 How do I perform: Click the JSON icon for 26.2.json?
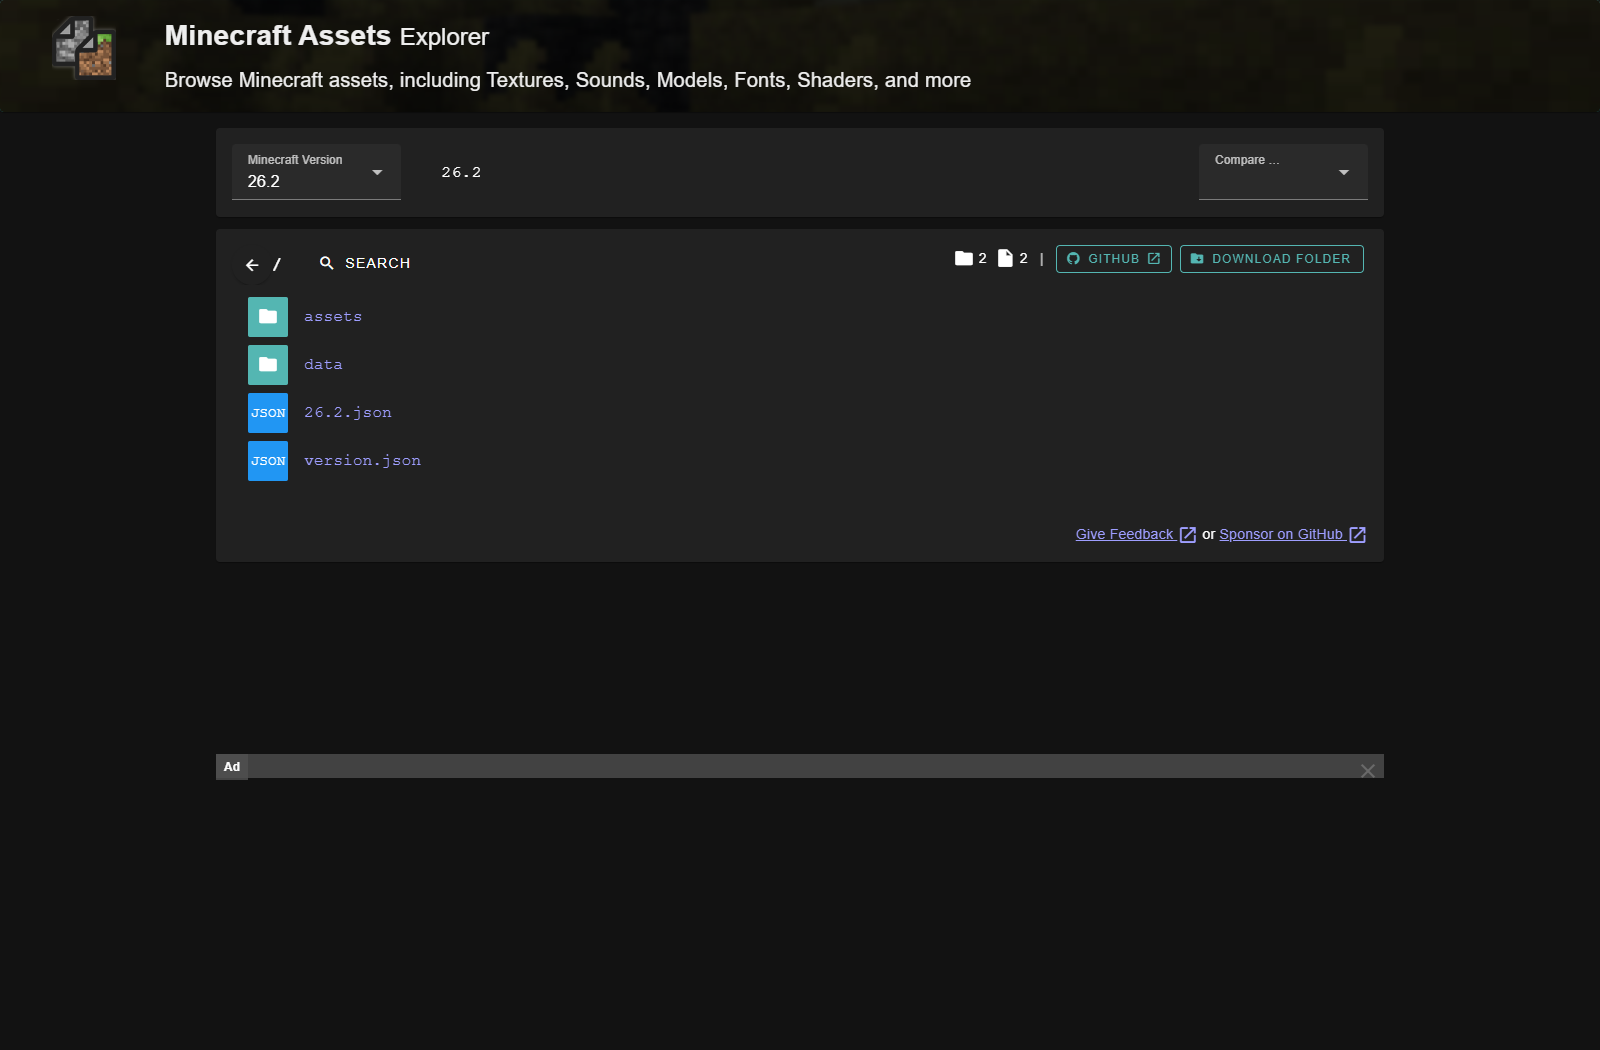(x=268, y=413)
